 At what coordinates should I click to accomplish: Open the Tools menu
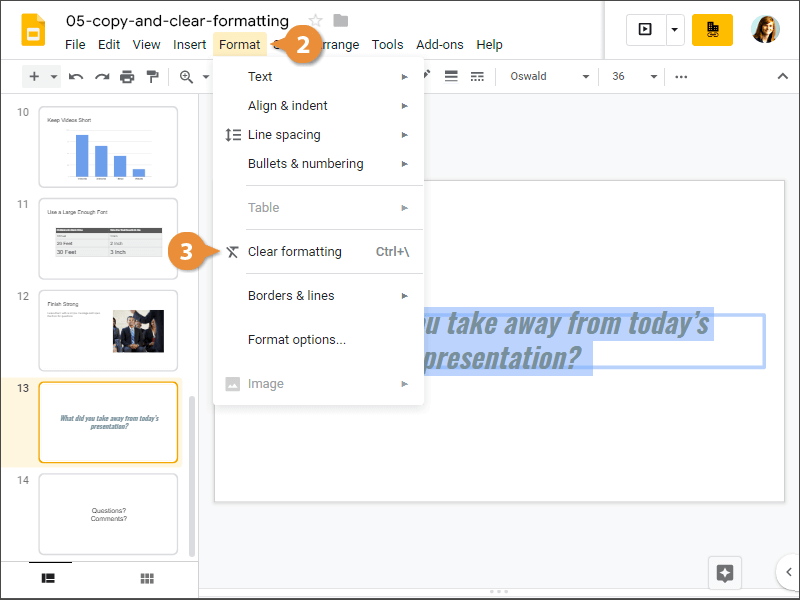387,44
